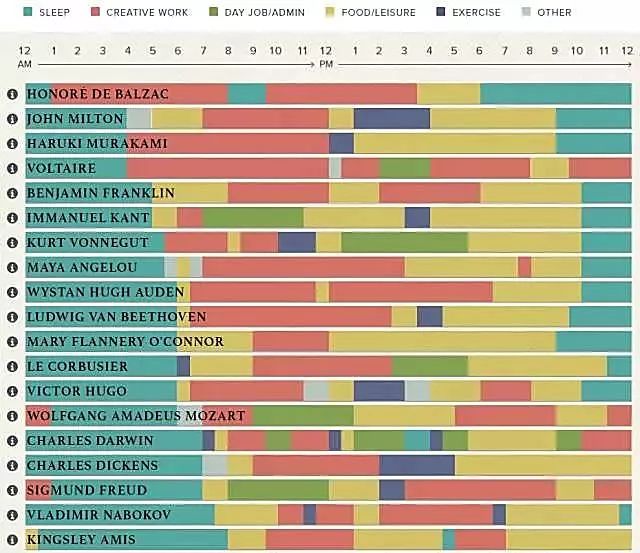Show info for Victor Hugo row
640x553 pixels.
(x=12, y=391)
